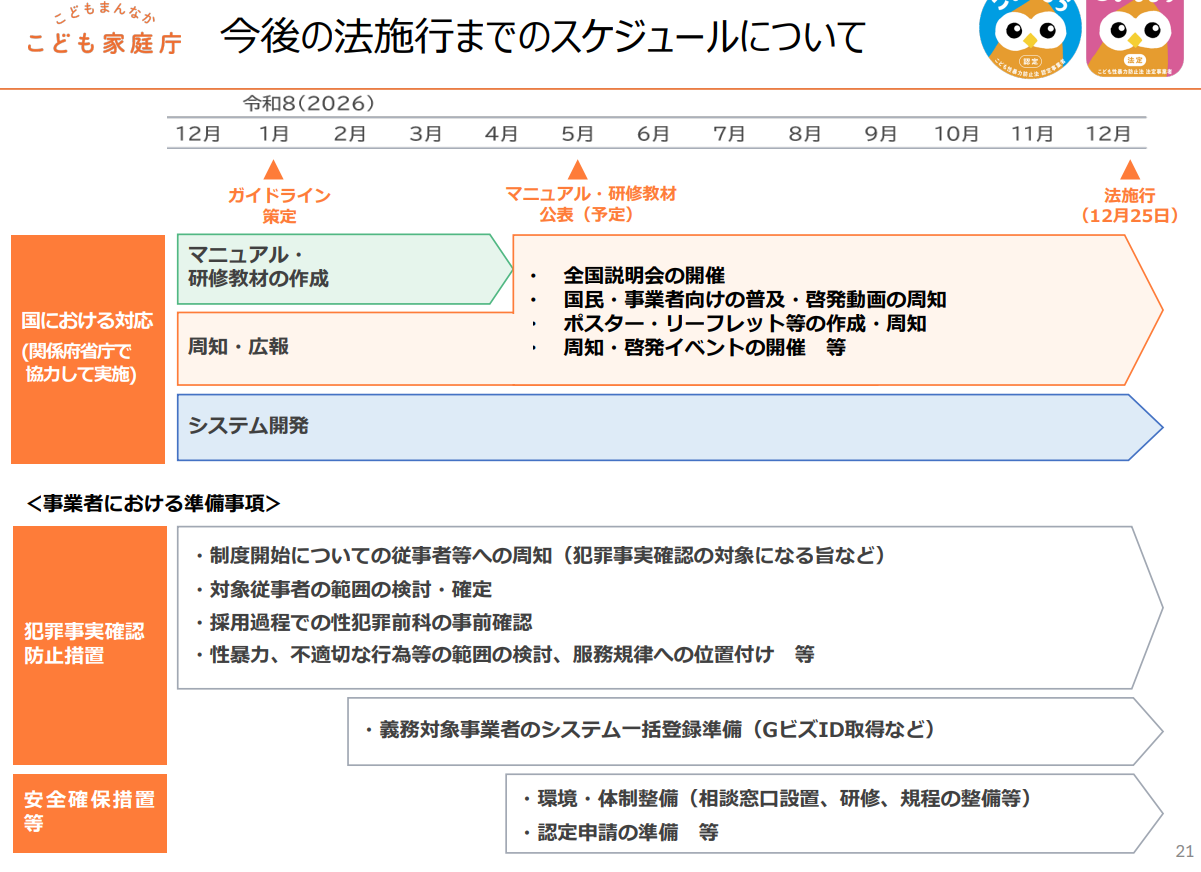This screenshot has width=1201, height=872.
Task: Select the line 認定申請の準備 等
Action: point(619,832)
